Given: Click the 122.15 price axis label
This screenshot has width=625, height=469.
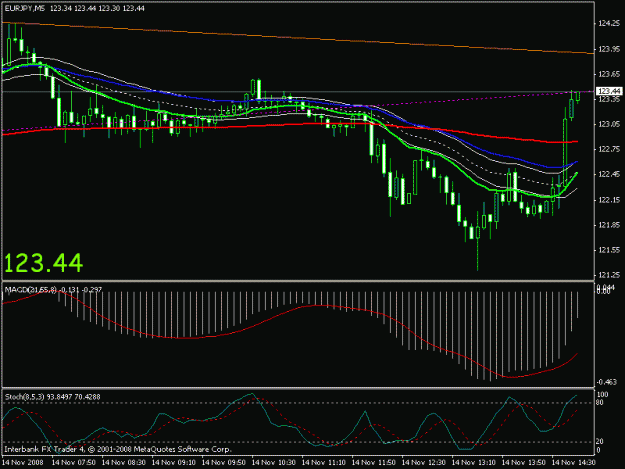Looking at the screenshot, I should (609, 200).
